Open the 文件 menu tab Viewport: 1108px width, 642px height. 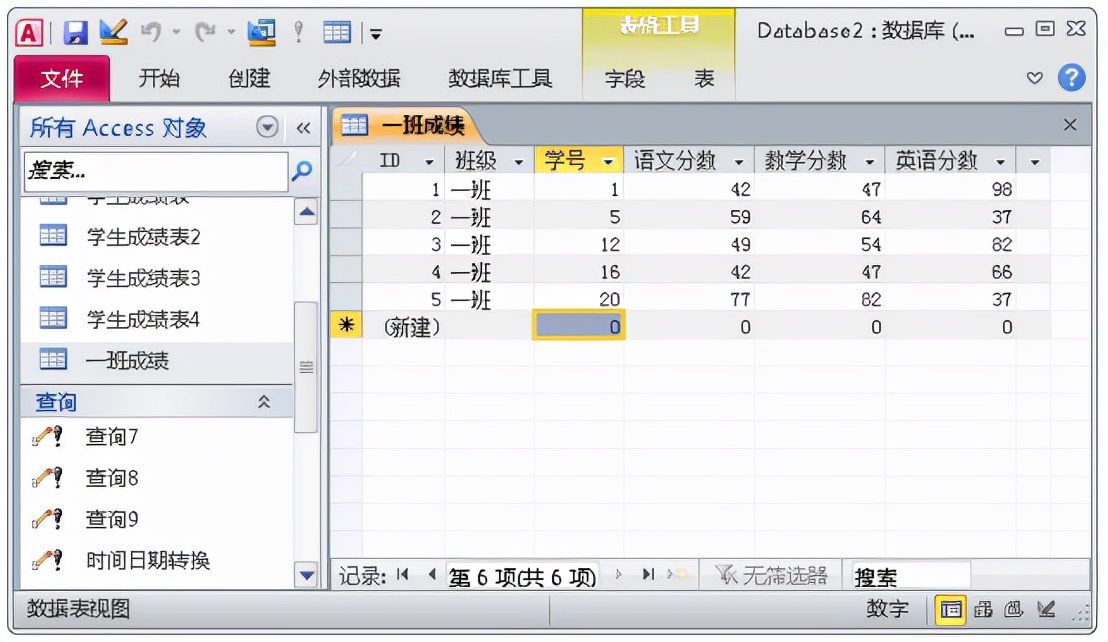[61, 78]
